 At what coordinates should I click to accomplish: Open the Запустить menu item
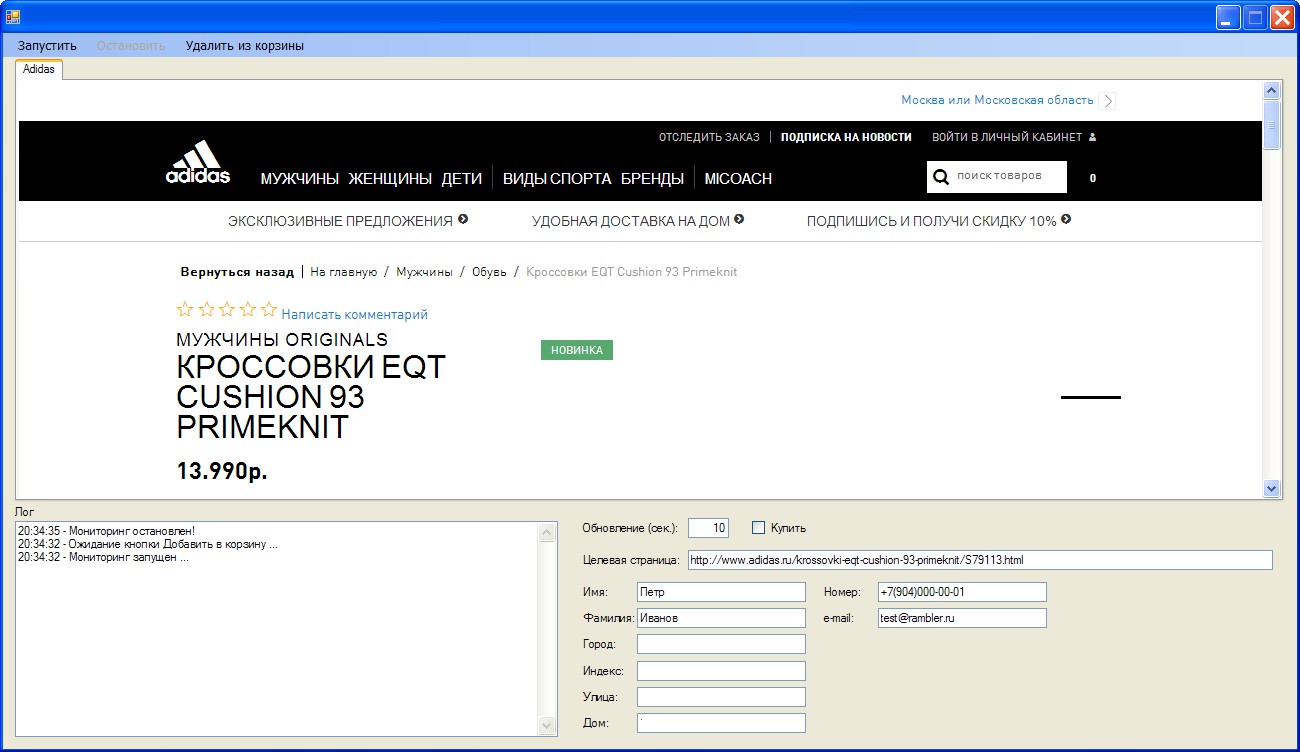(47, 45)
